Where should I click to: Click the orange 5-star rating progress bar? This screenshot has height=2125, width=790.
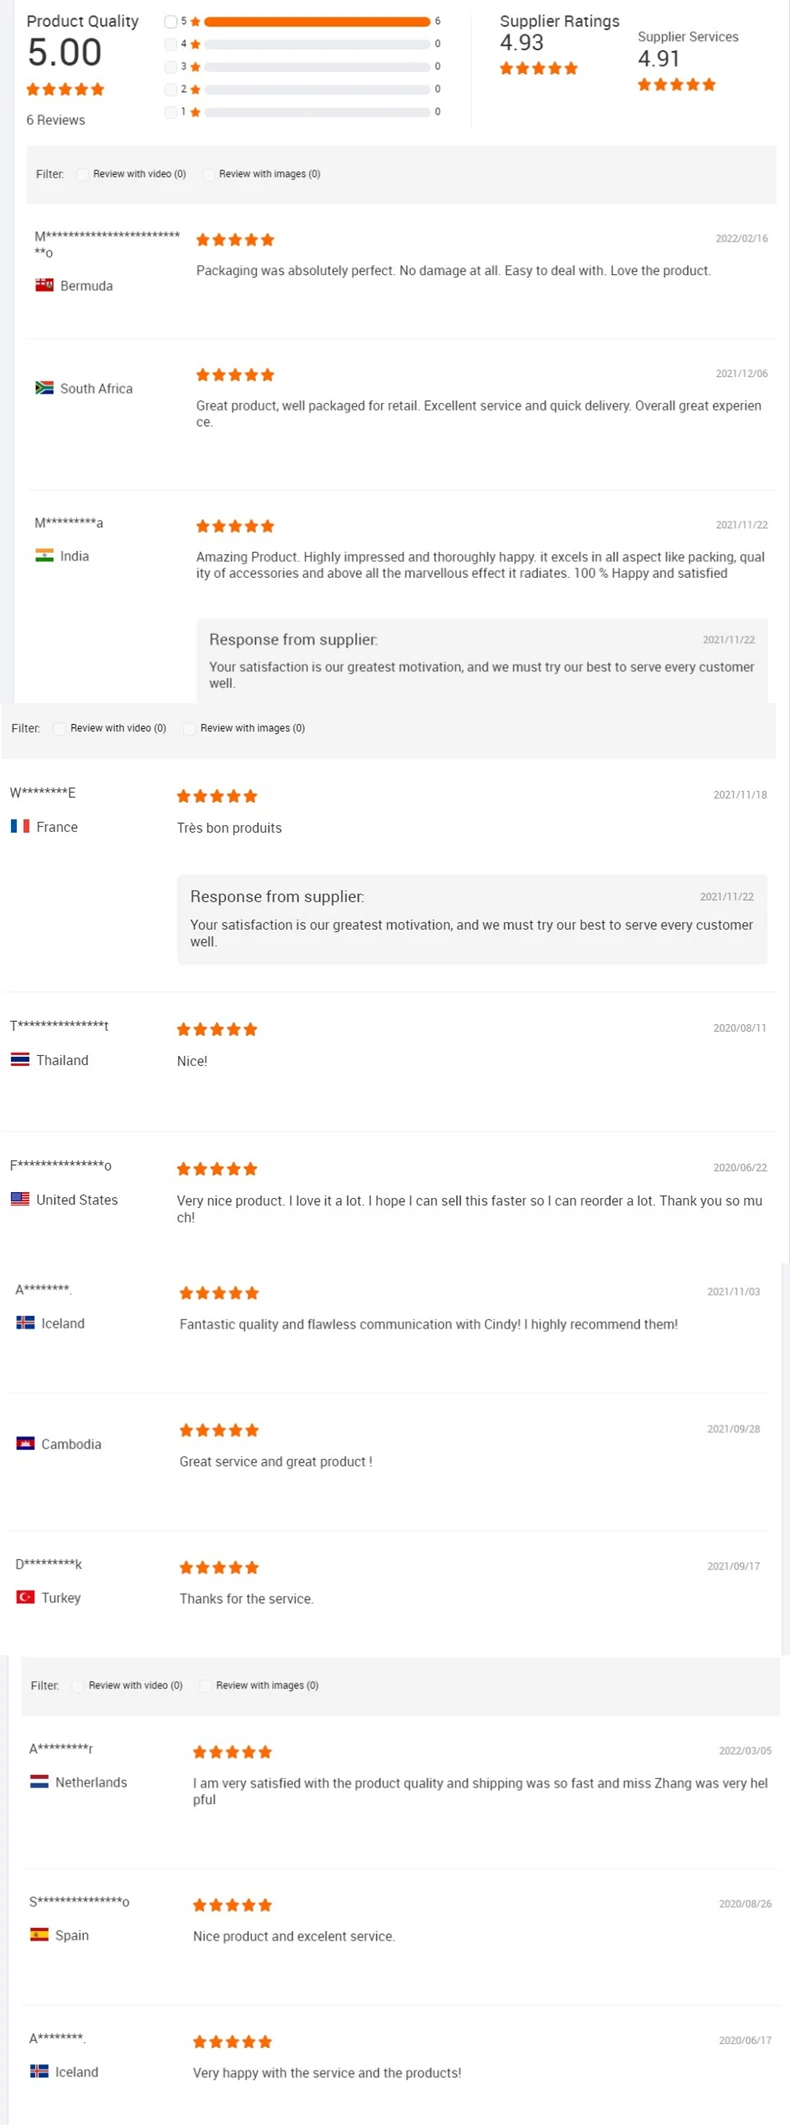(317, 21)
